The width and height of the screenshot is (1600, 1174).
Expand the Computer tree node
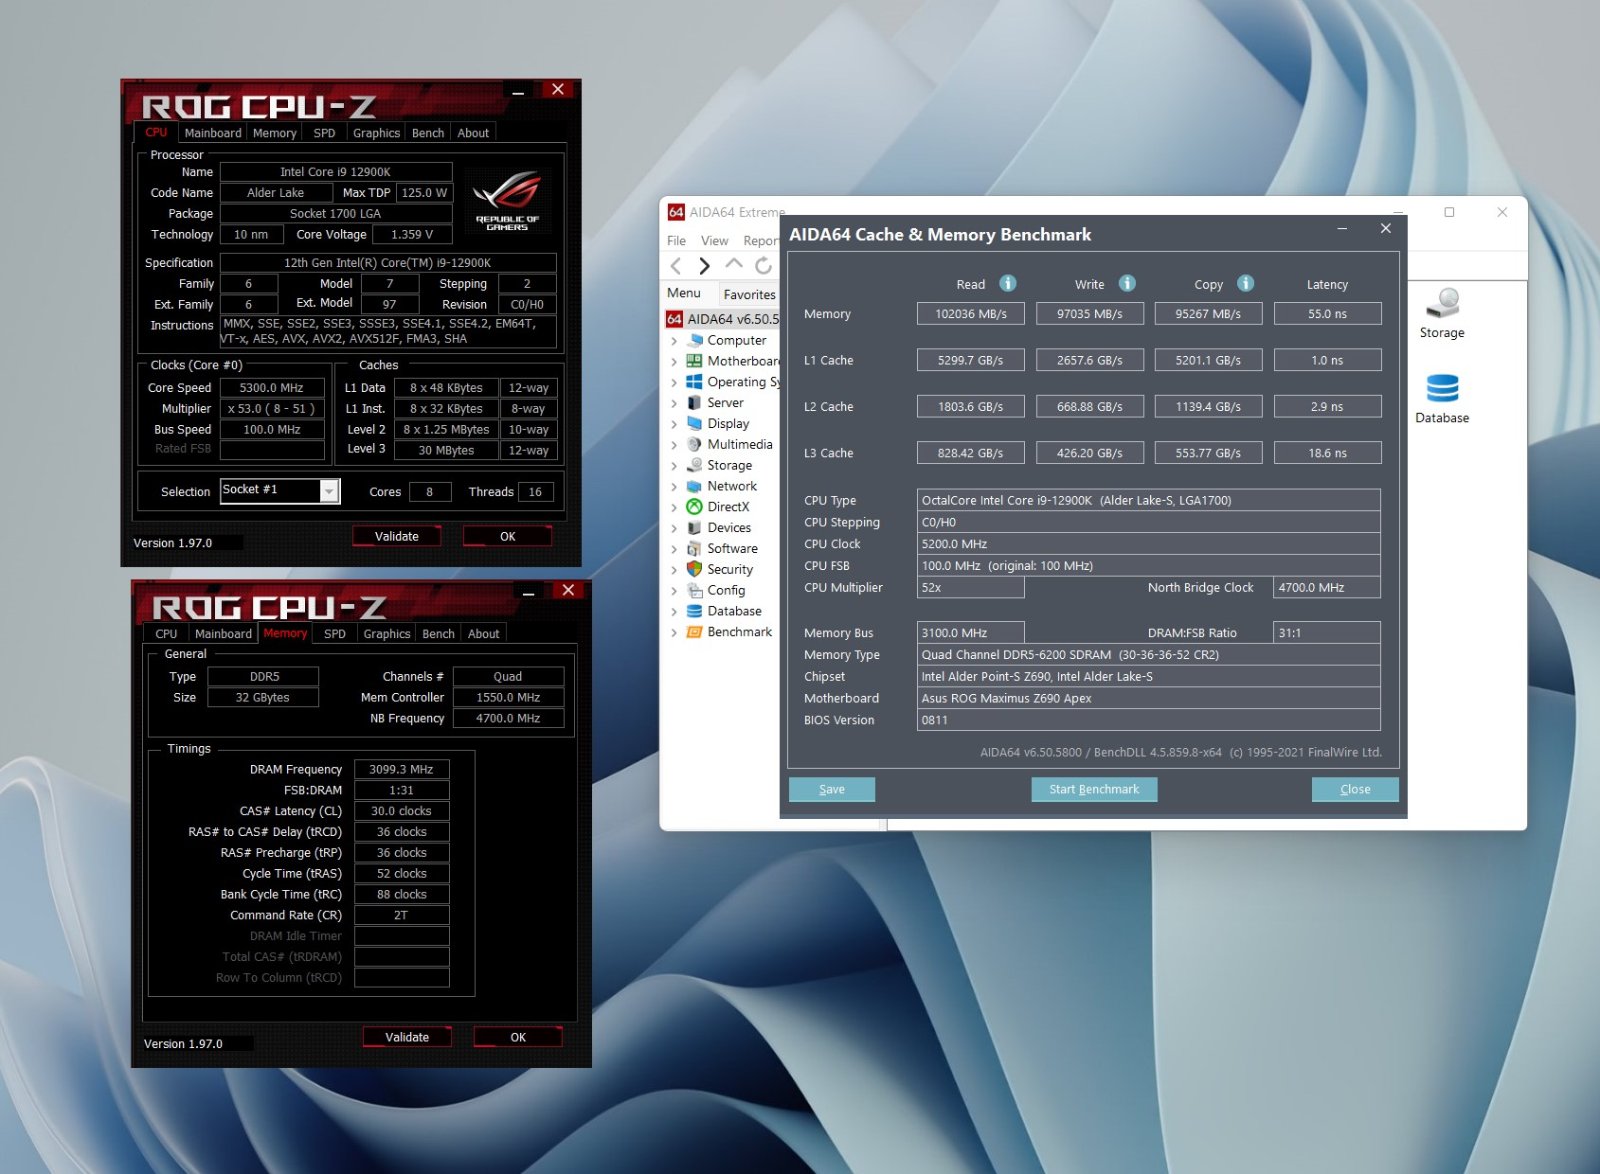pyautogui.click(x=674, y=341)
